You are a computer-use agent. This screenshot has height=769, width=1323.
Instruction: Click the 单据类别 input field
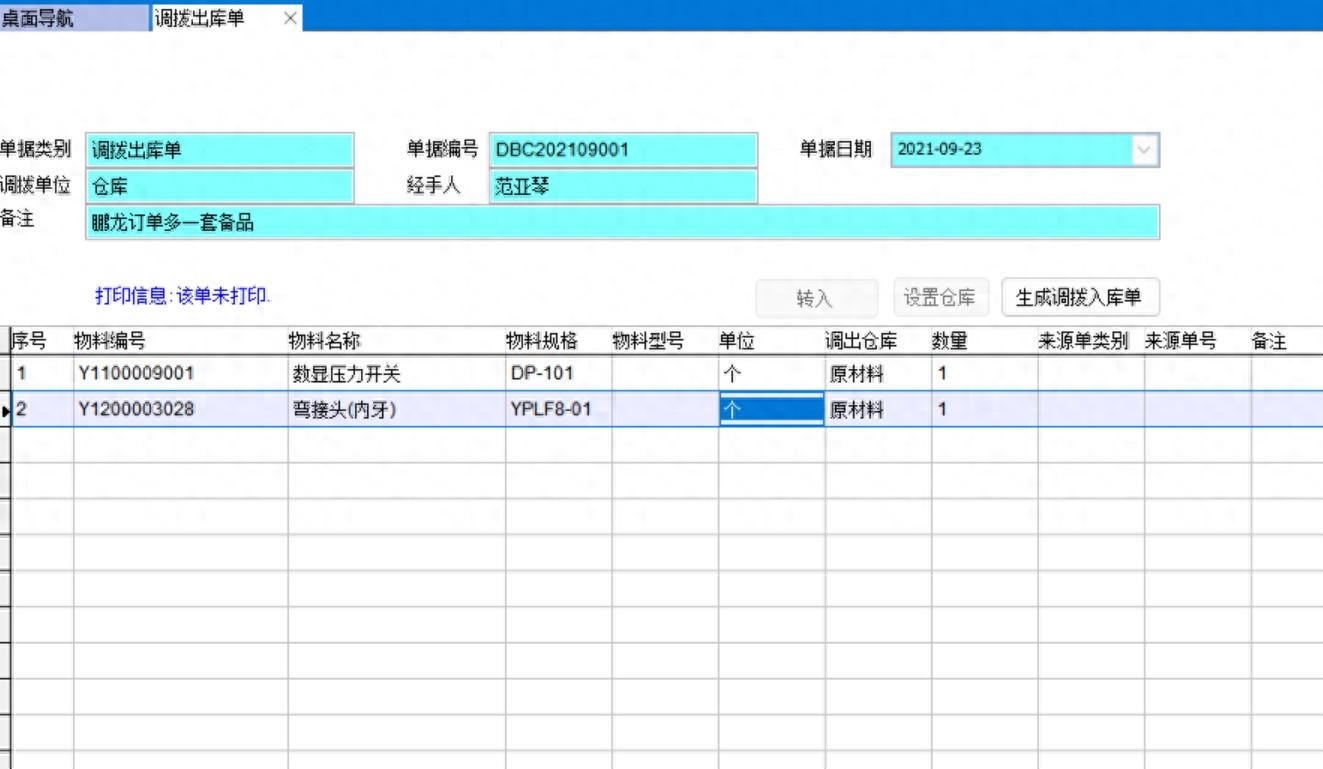pos(220,151)
